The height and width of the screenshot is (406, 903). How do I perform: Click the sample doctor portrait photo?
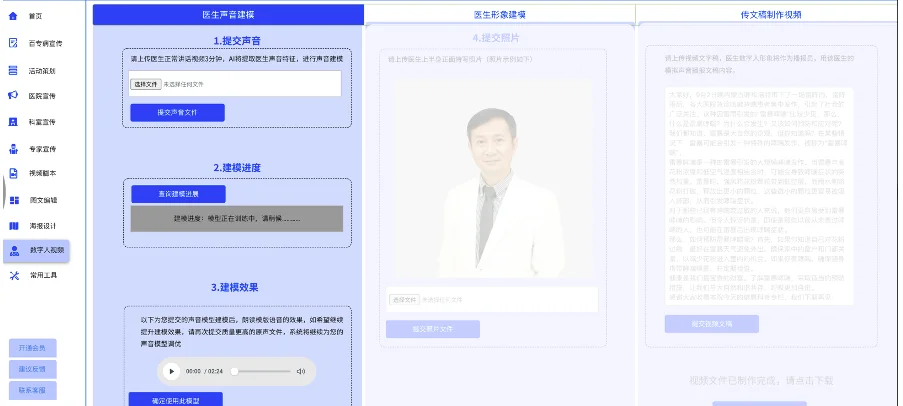[492, 180]
